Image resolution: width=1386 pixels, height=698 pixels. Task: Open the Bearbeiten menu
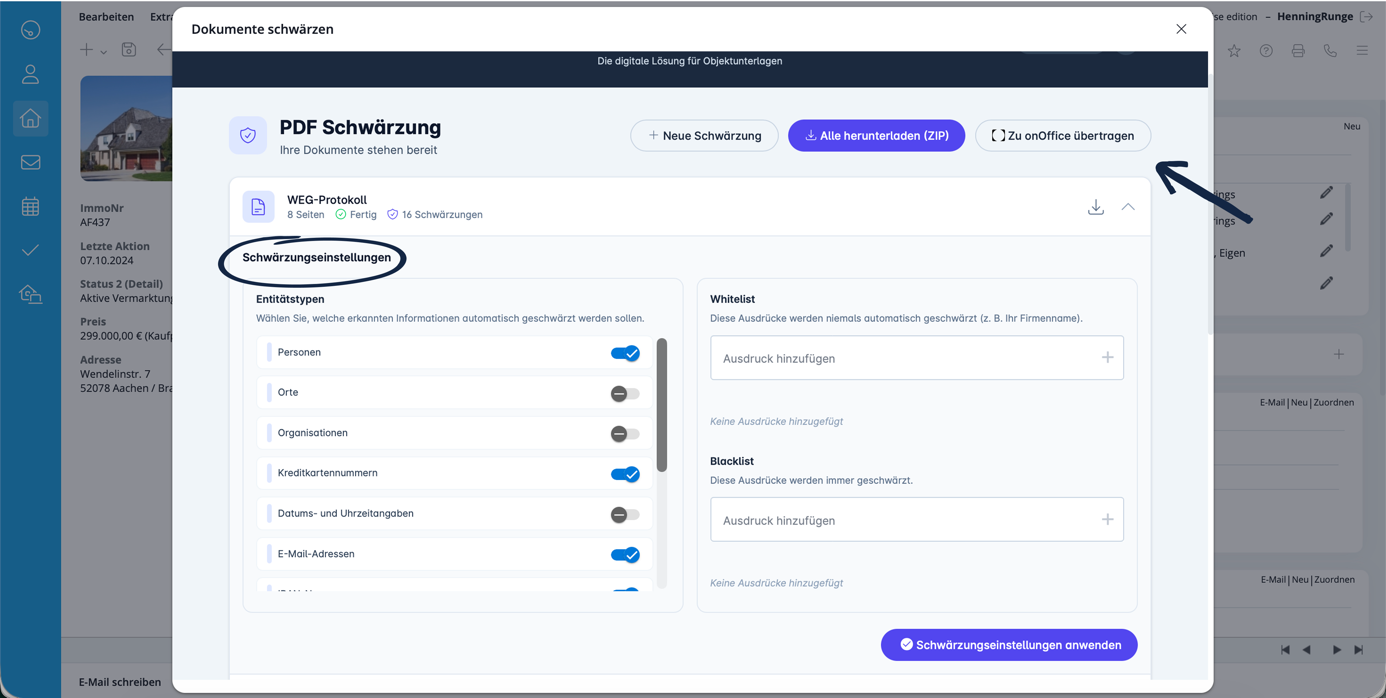(106, 17)
